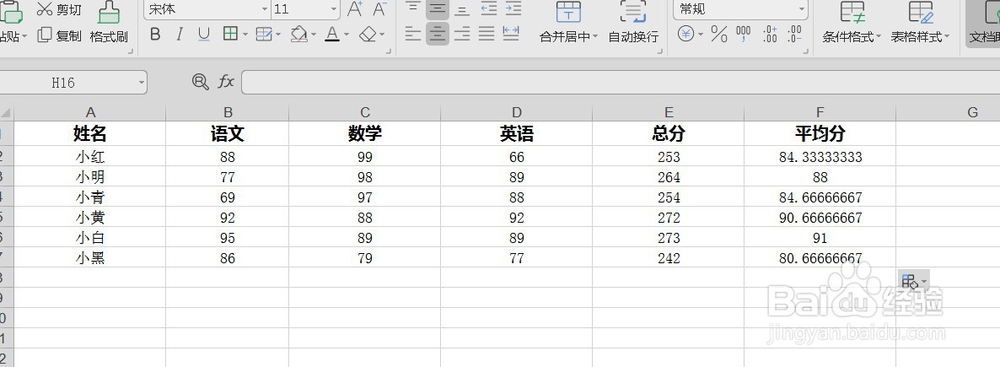Image resolution: width=1000 pixels, height=367 pixels.
Task: Click the distributed alignment icon
Action: [511, 34]
